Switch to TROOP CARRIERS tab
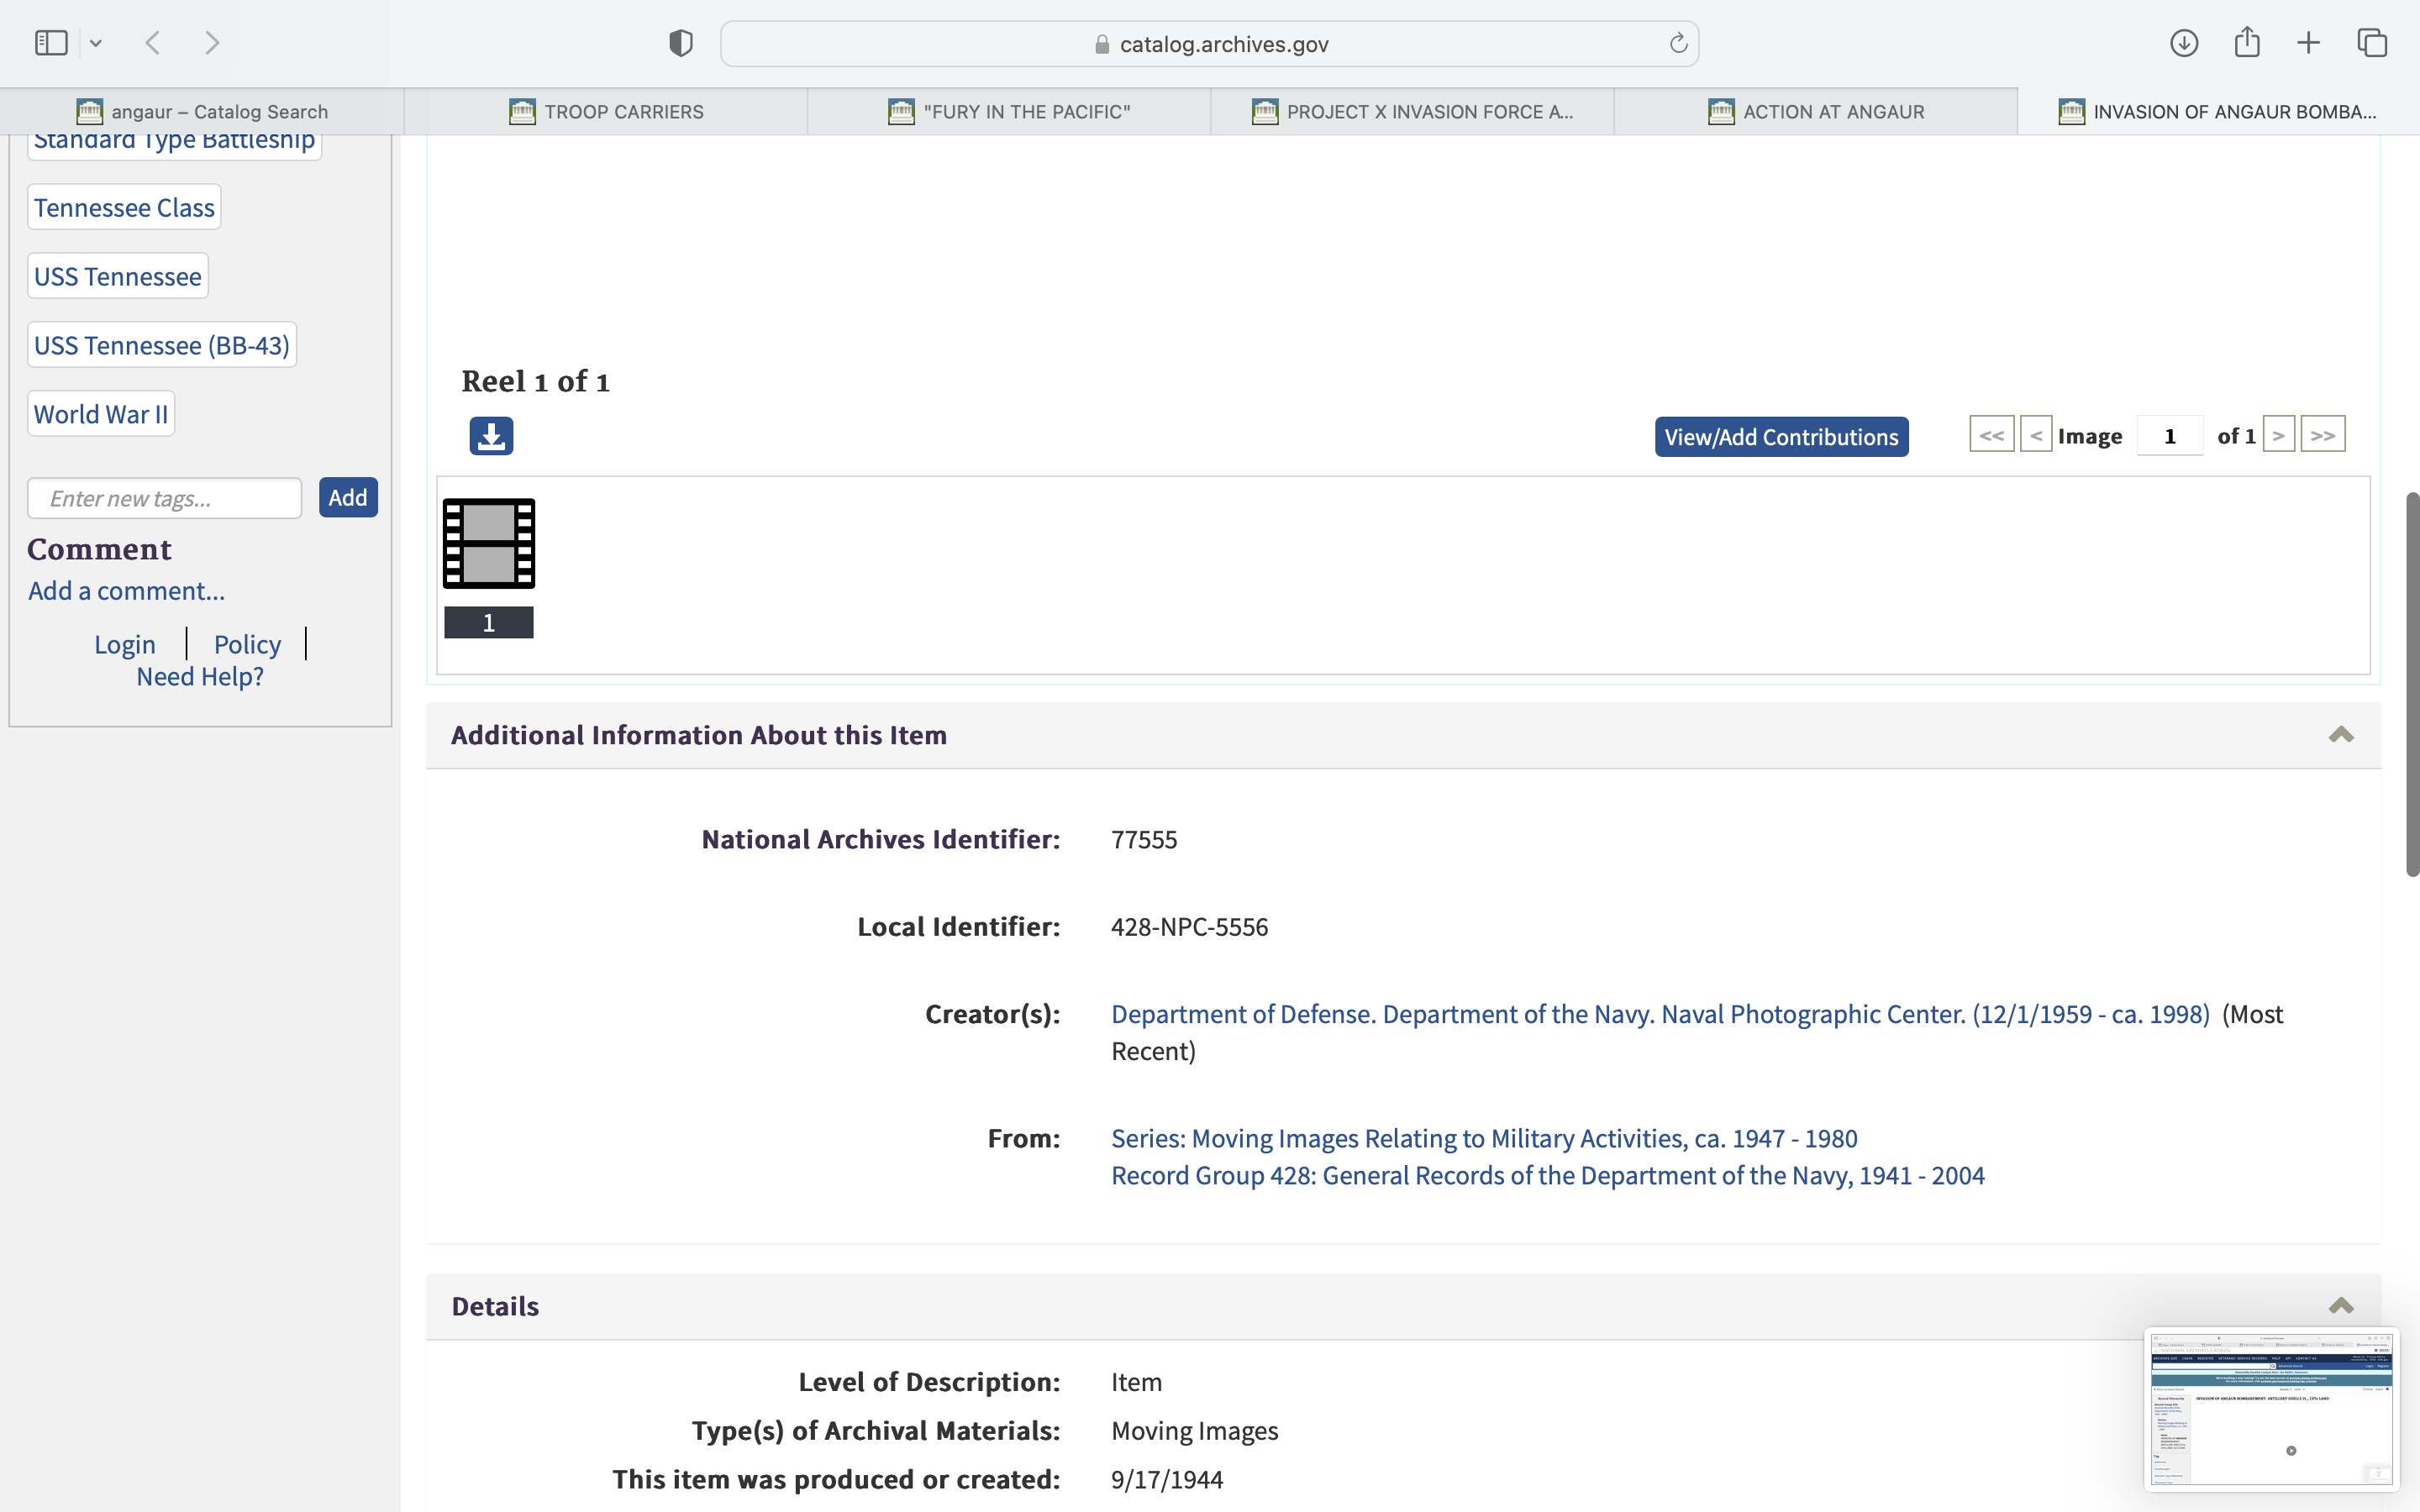This screenshot has height=1512, width=2420. pyautogui.click(x=606, y=112)
